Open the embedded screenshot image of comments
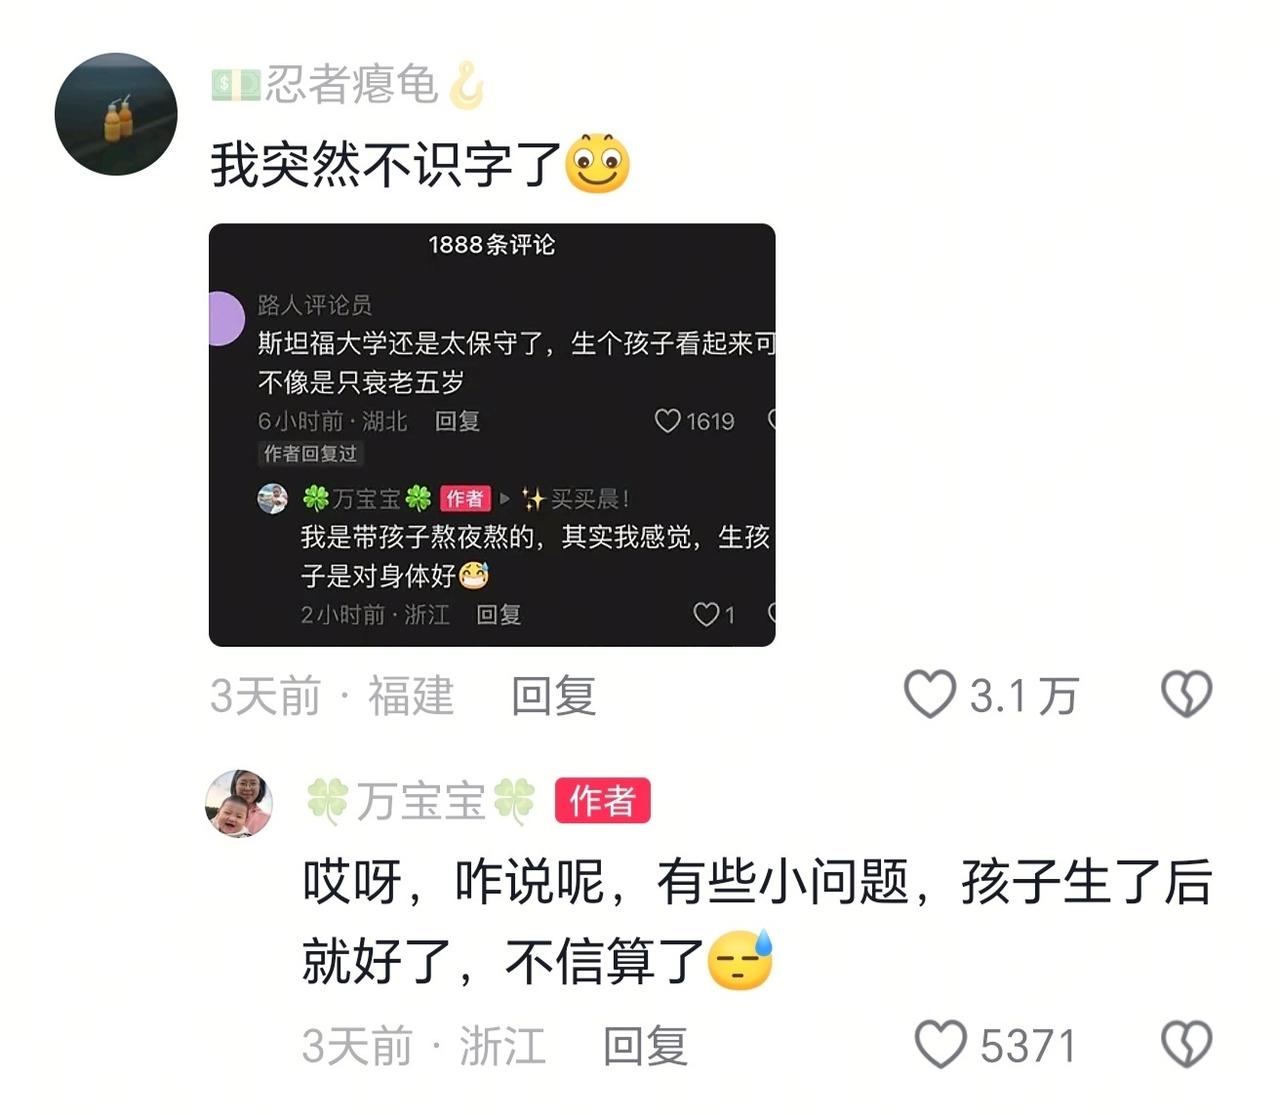The width and height of the screenshot is (1280, 1115). pos(492,435)
